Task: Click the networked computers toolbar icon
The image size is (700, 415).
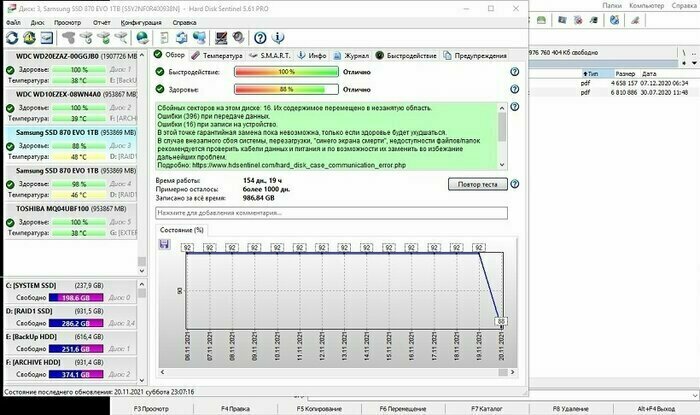Action: (x=199, y=38)
